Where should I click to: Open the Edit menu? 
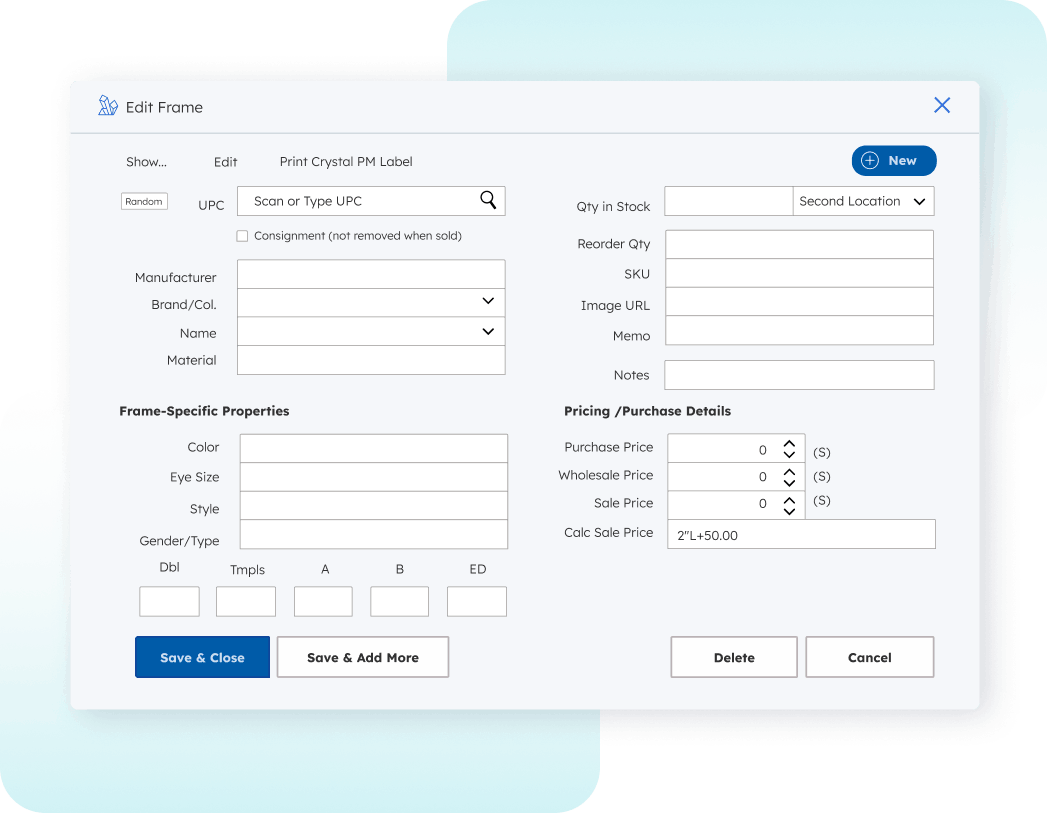[x=225, y=162]
